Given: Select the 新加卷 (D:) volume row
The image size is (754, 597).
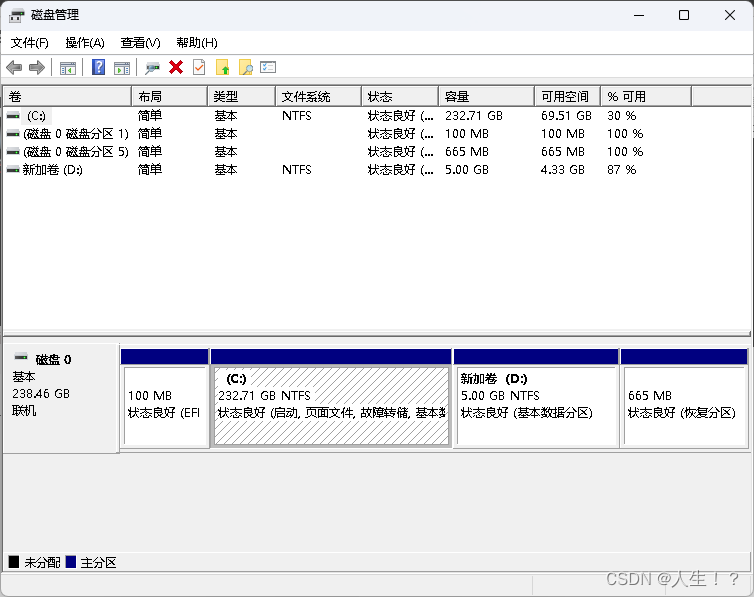Looking at the screenshot, I should pyautogui.click(x=52, y=170).
